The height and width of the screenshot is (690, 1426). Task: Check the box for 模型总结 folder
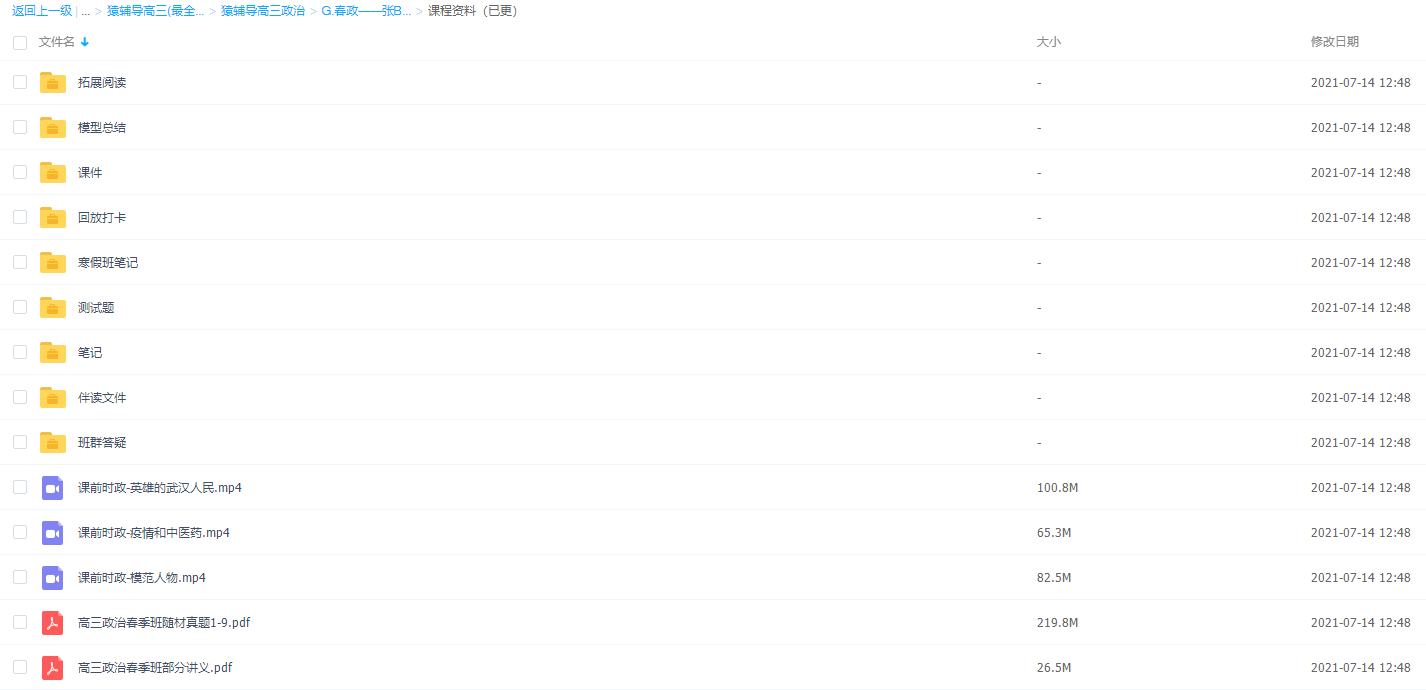tap(20, 127)
